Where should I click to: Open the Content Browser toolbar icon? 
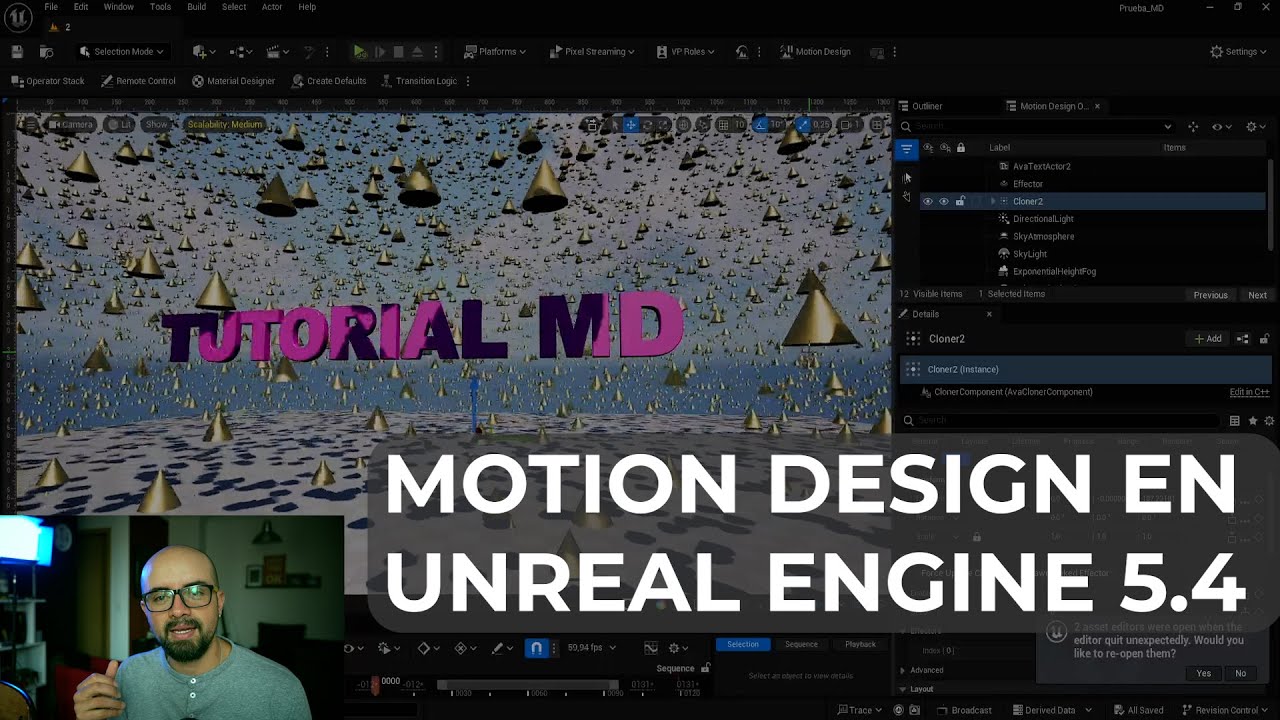click(x=46, y=52)
